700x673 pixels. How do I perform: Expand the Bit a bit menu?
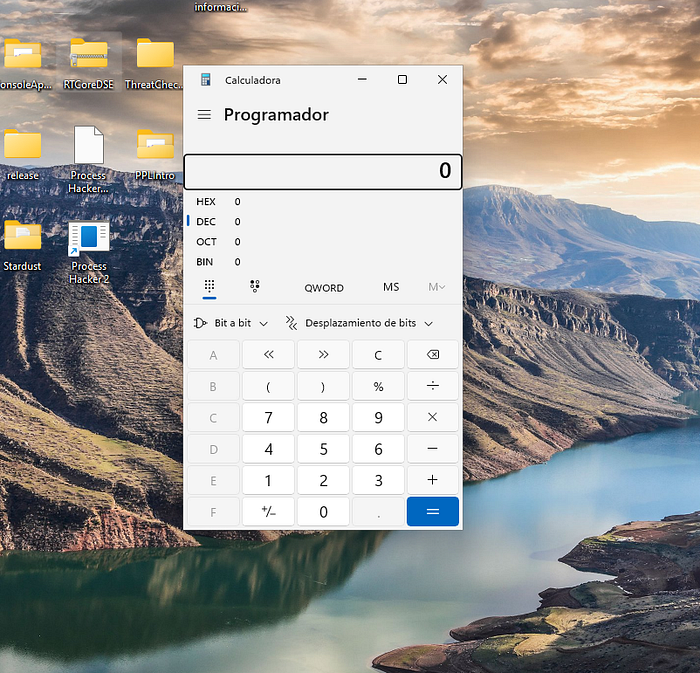(x=231, y=323)
